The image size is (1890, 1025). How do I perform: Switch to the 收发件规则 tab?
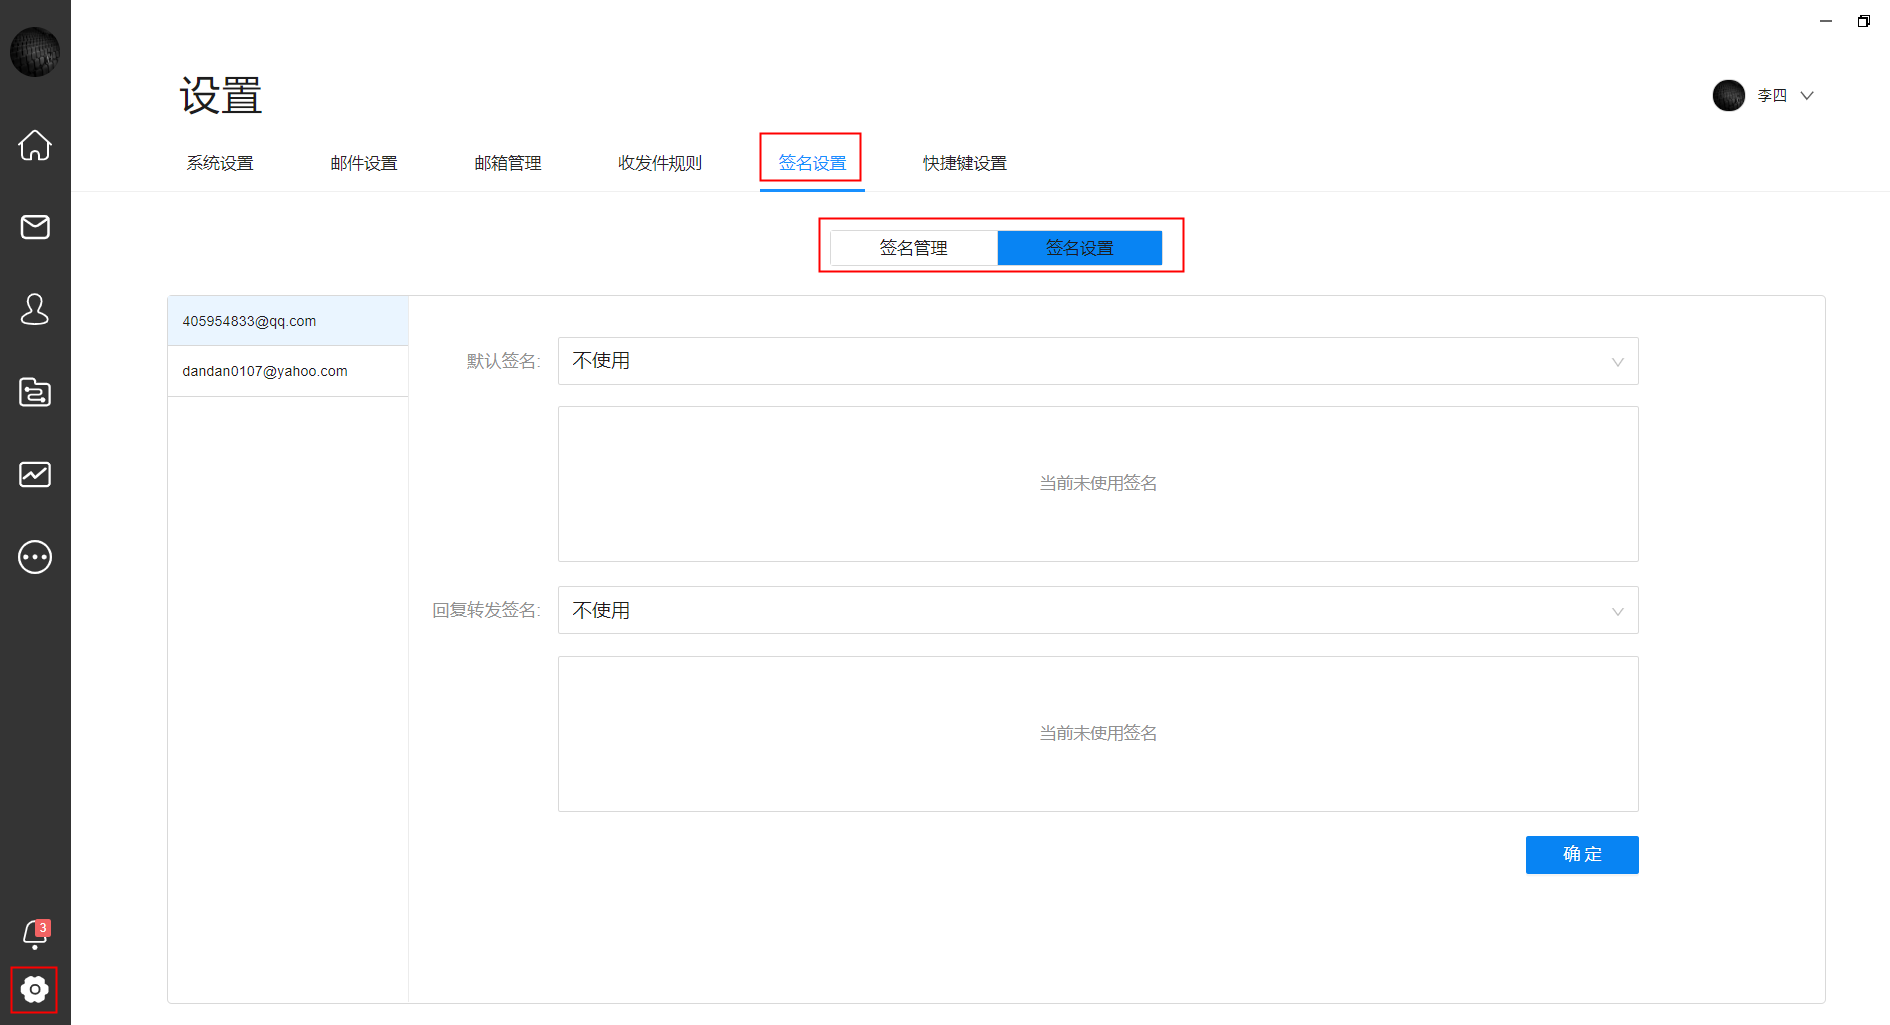[x=660, y=163]
